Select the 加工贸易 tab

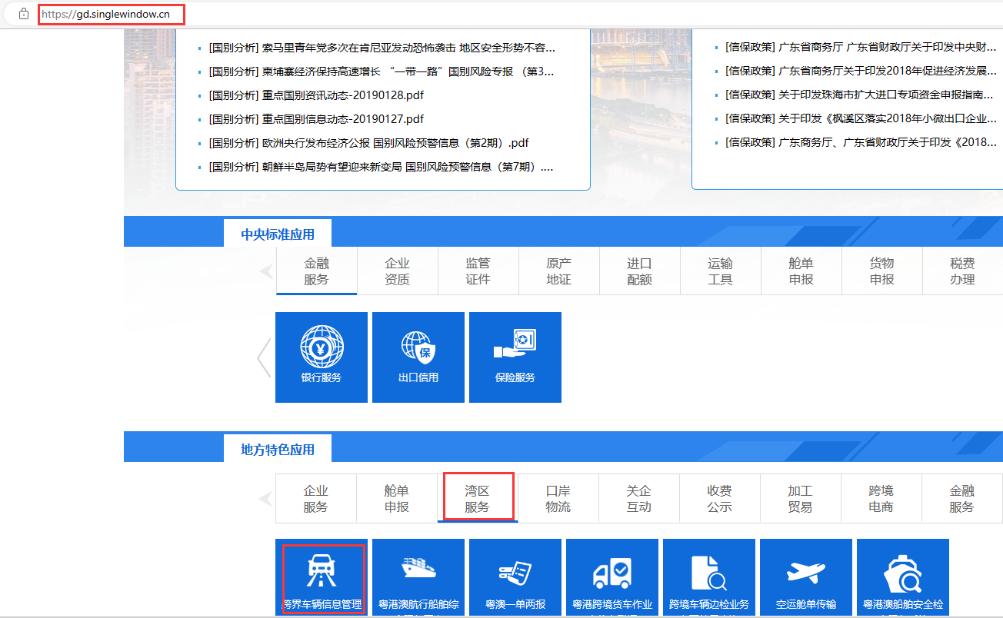[x=800, y=498]
